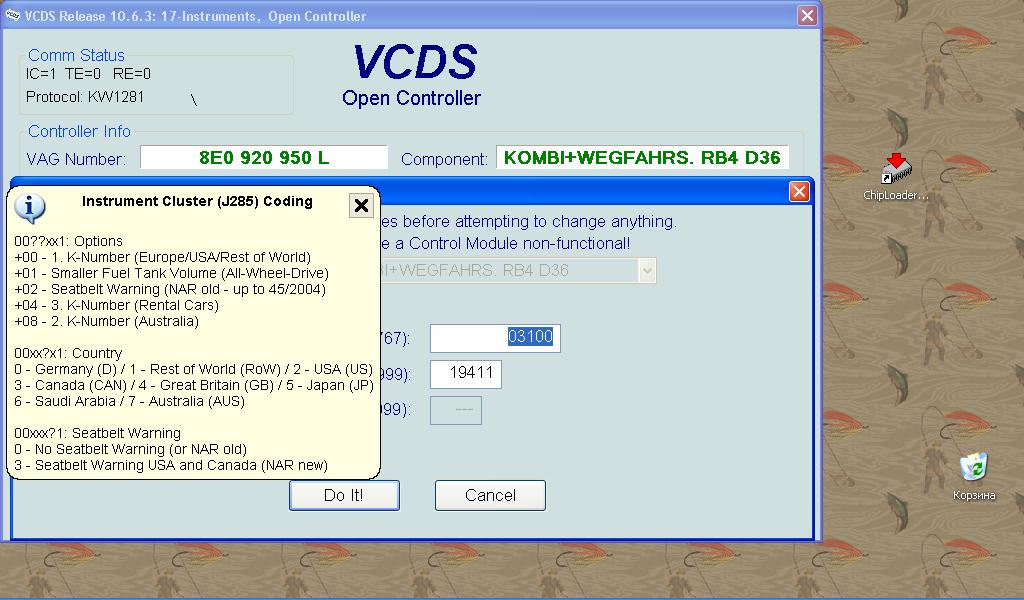Click '+00 - 1. K-Number' option line
The width and height of the screenshot is (1024, 600).
[x=163, y=257]
